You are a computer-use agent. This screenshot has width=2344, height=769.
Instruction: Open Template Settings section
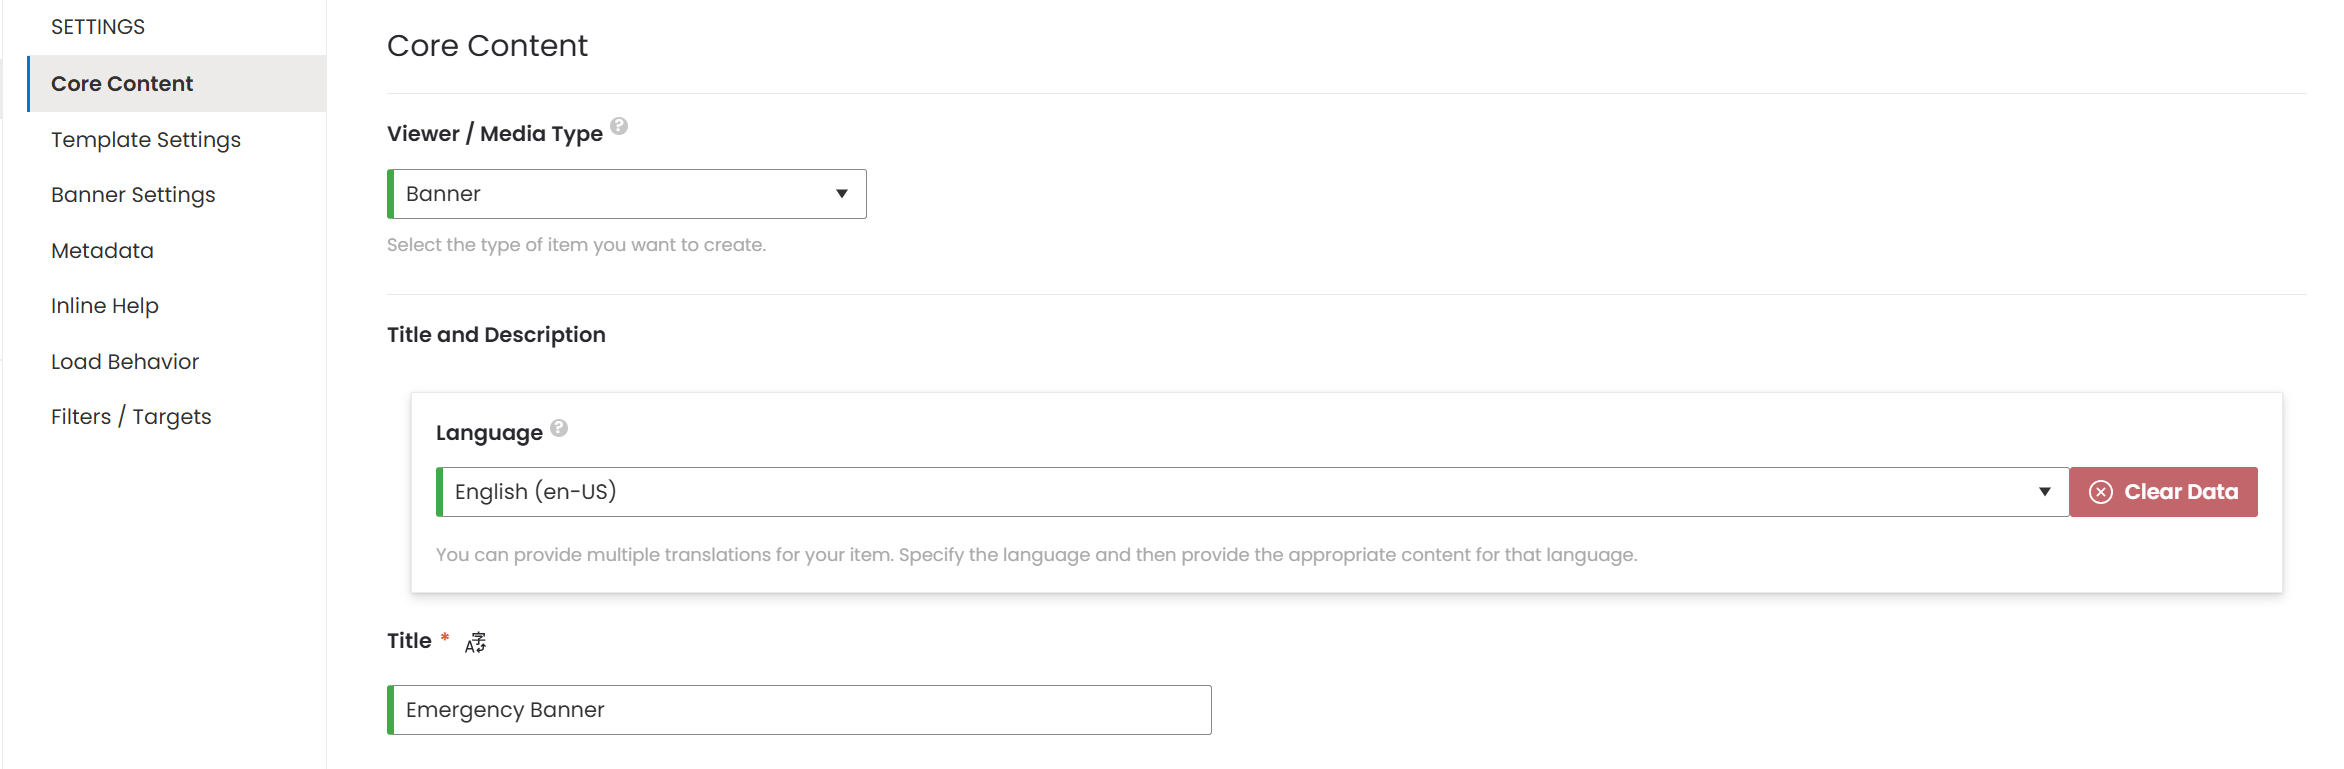click(x=146, y=140)
